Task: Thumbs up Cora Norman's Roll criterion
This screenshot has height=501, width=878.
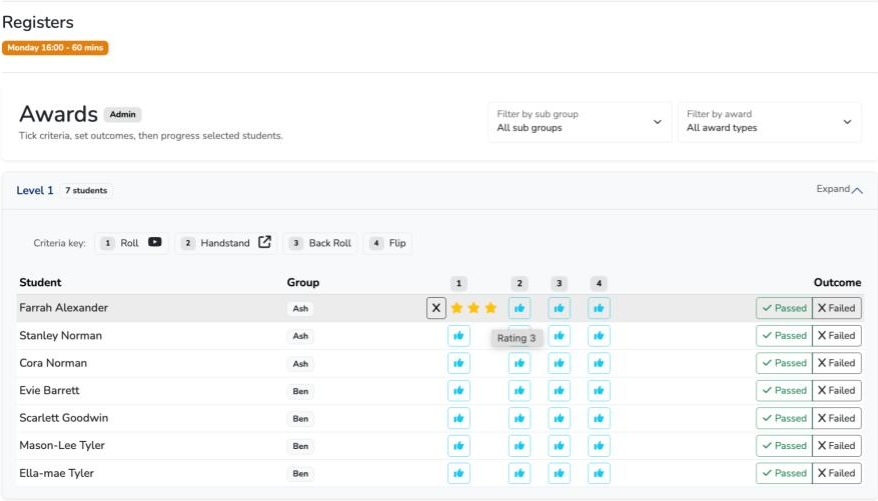Action: click(x=458, y=363)
